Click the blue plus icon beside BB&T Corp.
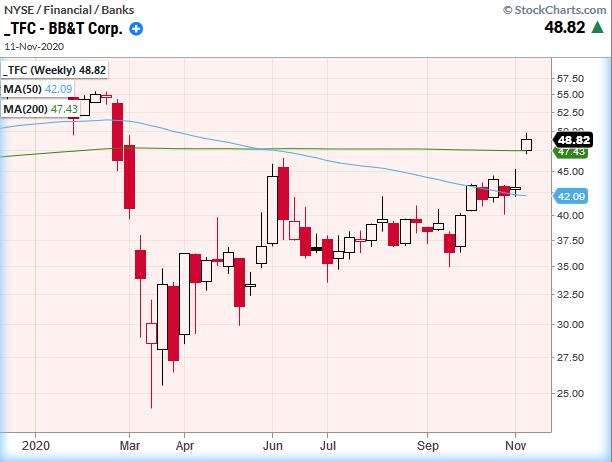The image size is (612, 462). point(137,29)
